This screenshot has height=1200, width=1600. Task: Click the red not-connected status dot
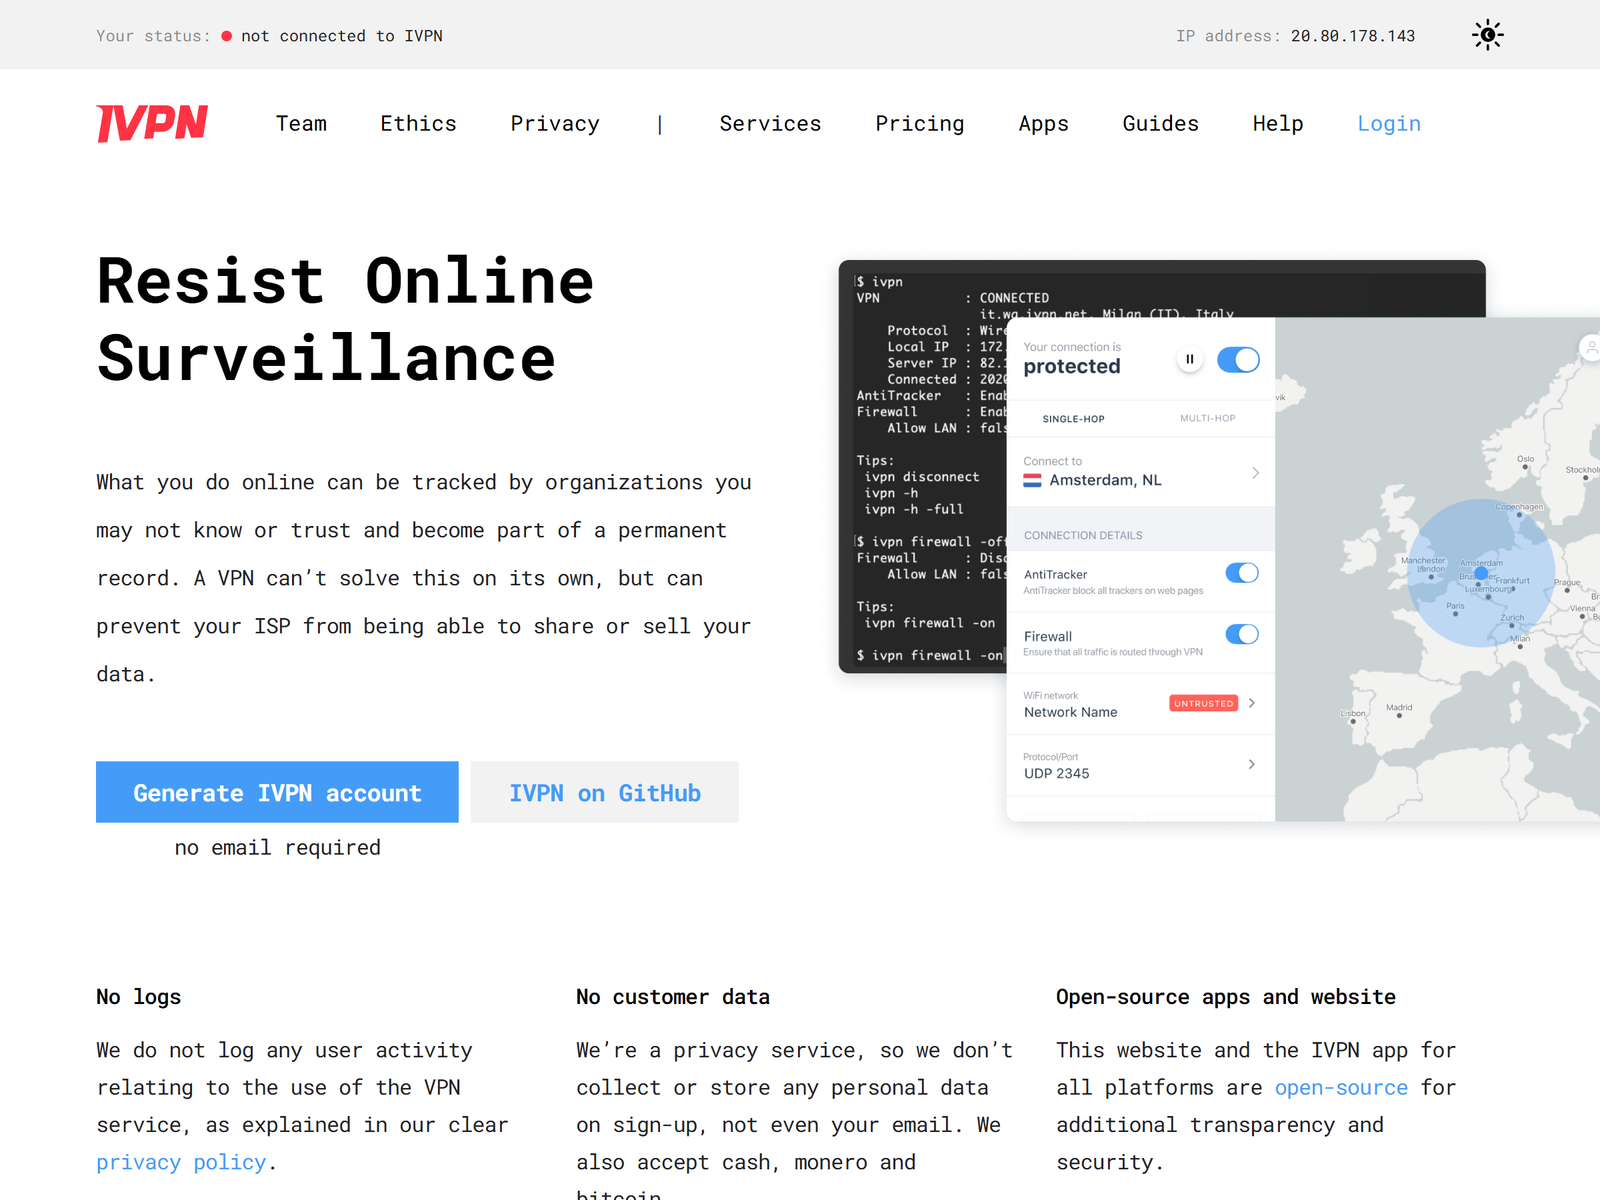227,36
